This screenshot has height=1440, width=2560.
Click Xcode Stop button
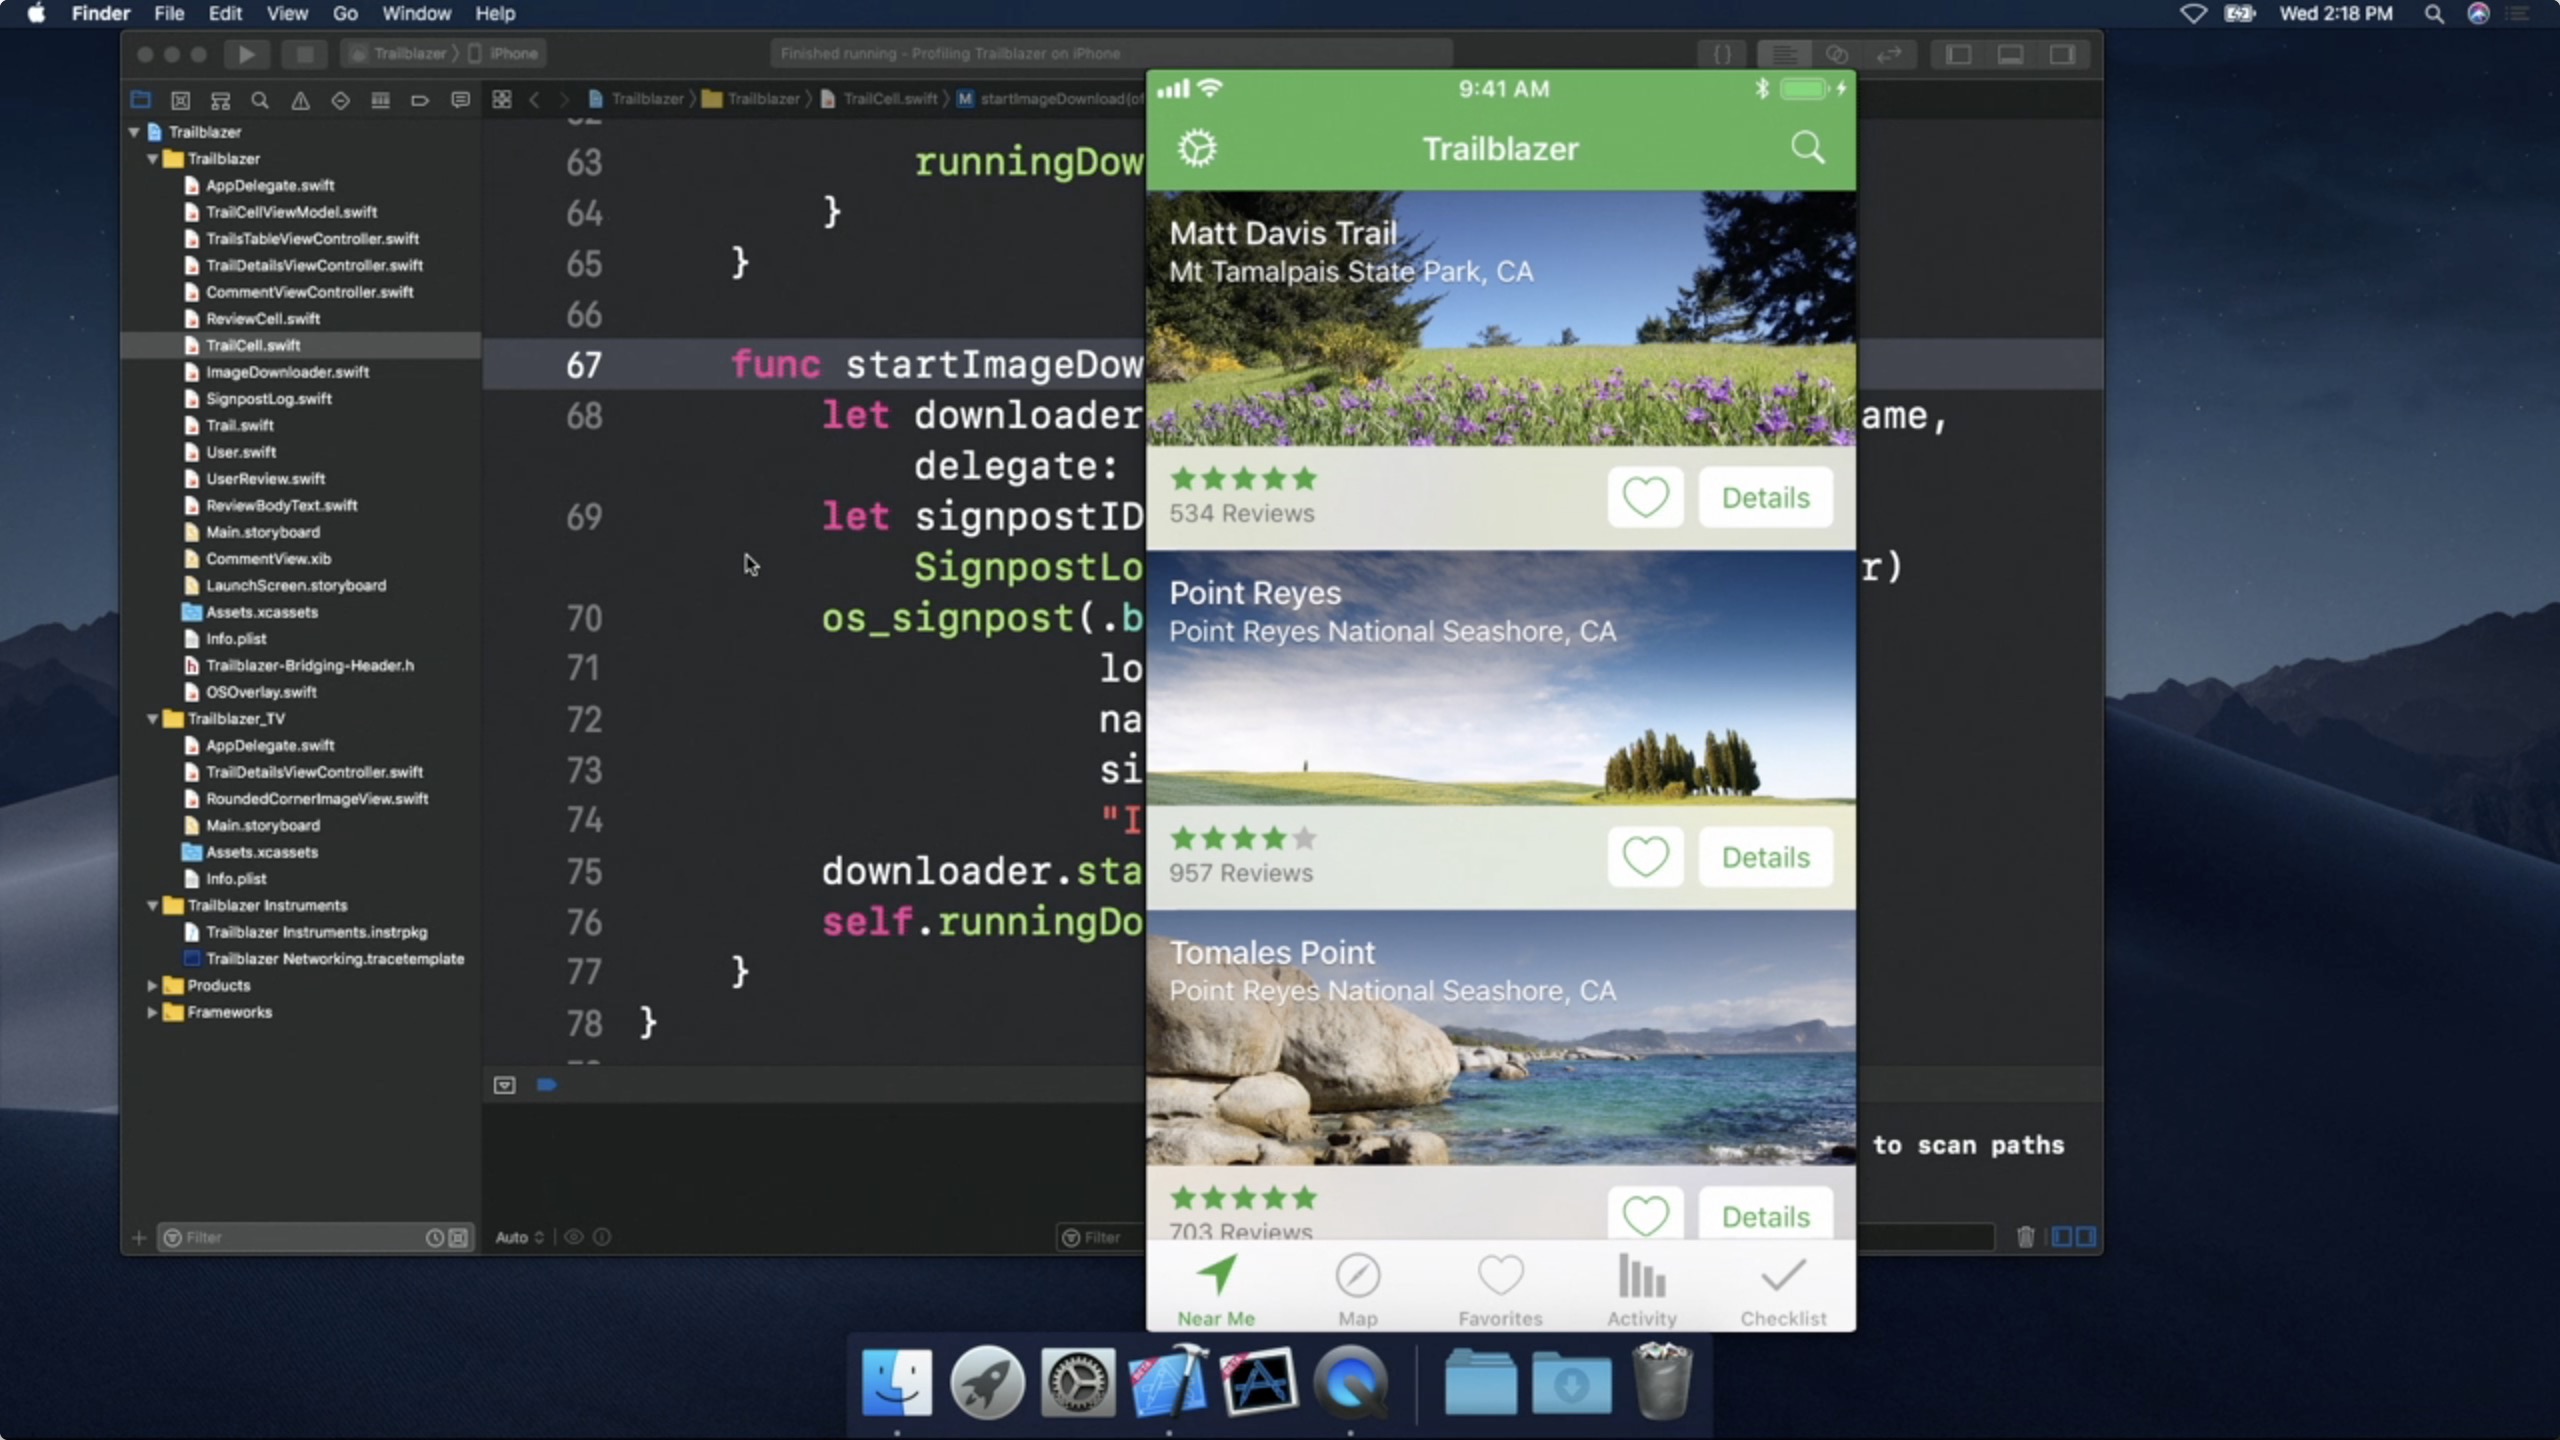pyautogui.click(x=305, y=54)
